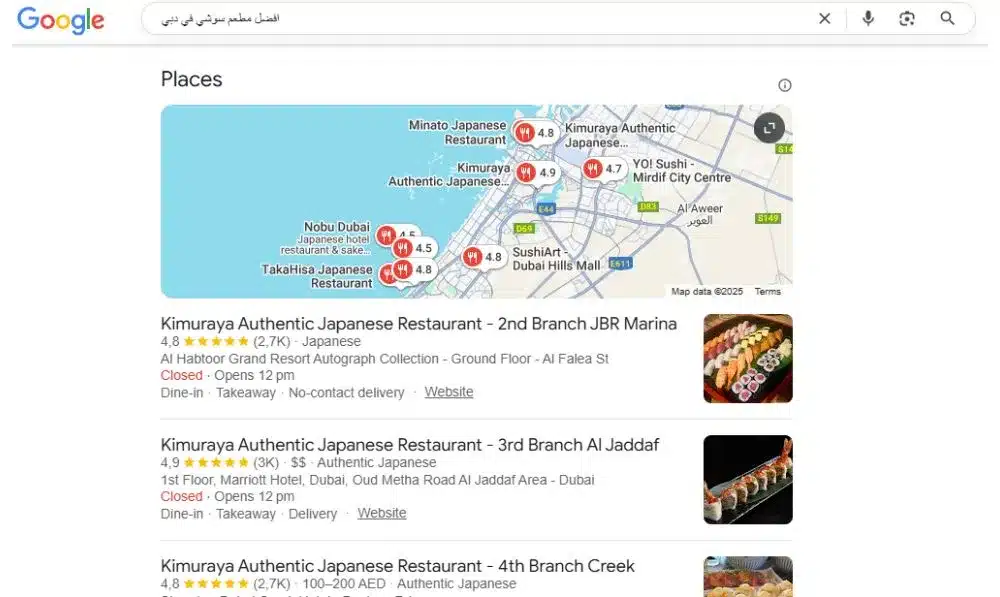Image resolution: width=1000 pixels, height=597 pixels.
Task: Click the Nobu Dubai map pin
Action: pos(385,235)
